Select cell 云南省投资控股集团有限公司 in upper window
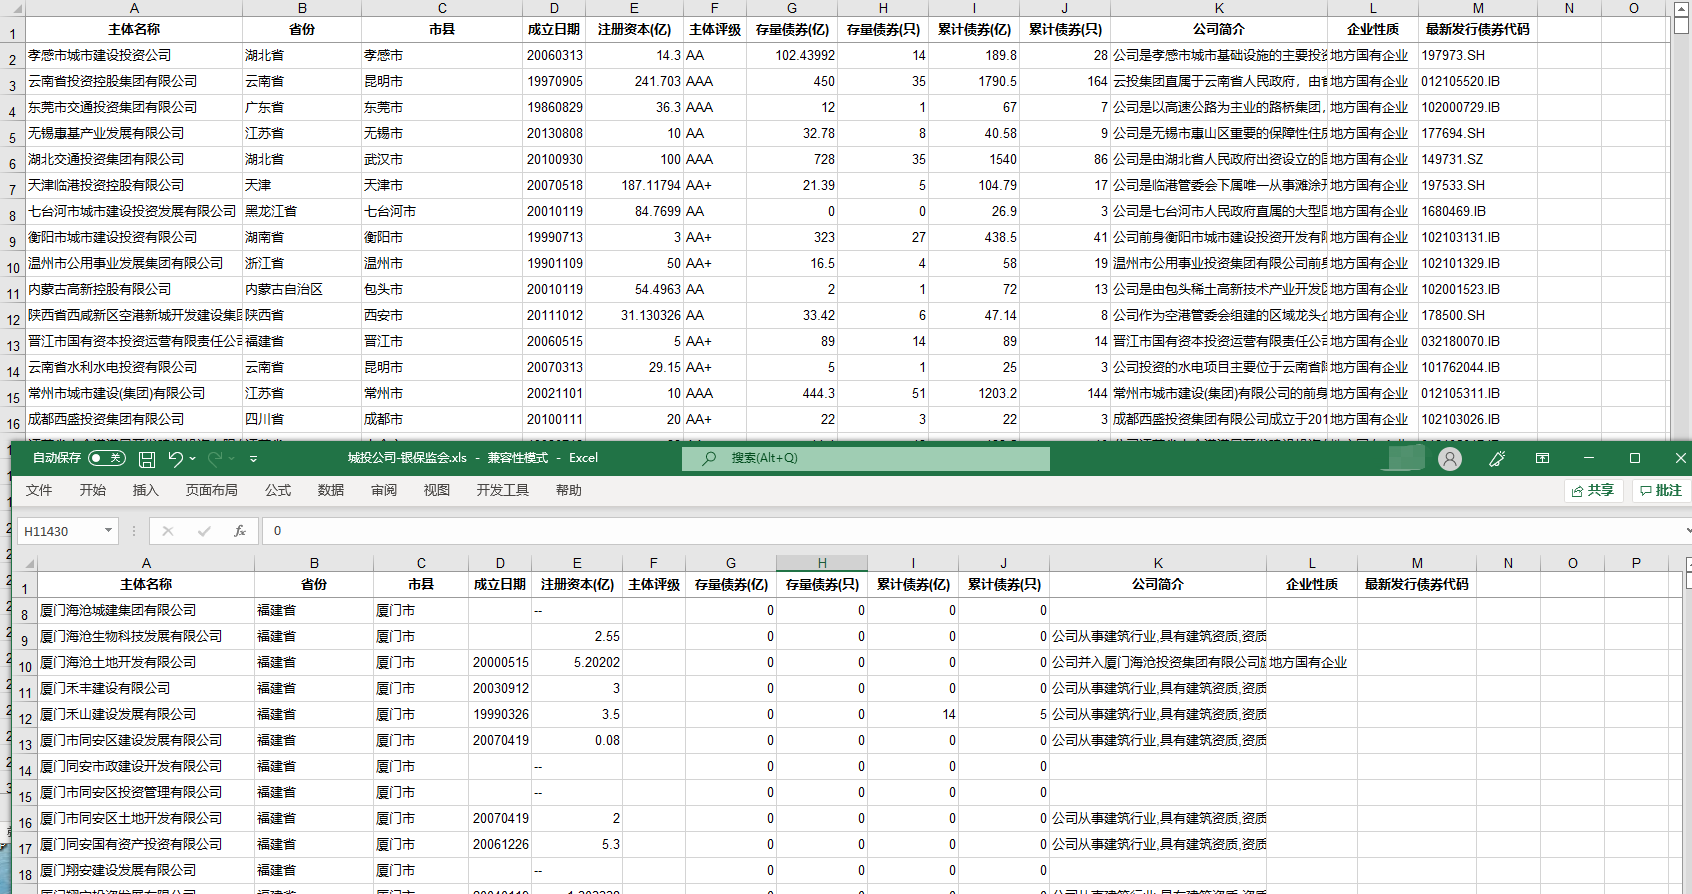 134,81
